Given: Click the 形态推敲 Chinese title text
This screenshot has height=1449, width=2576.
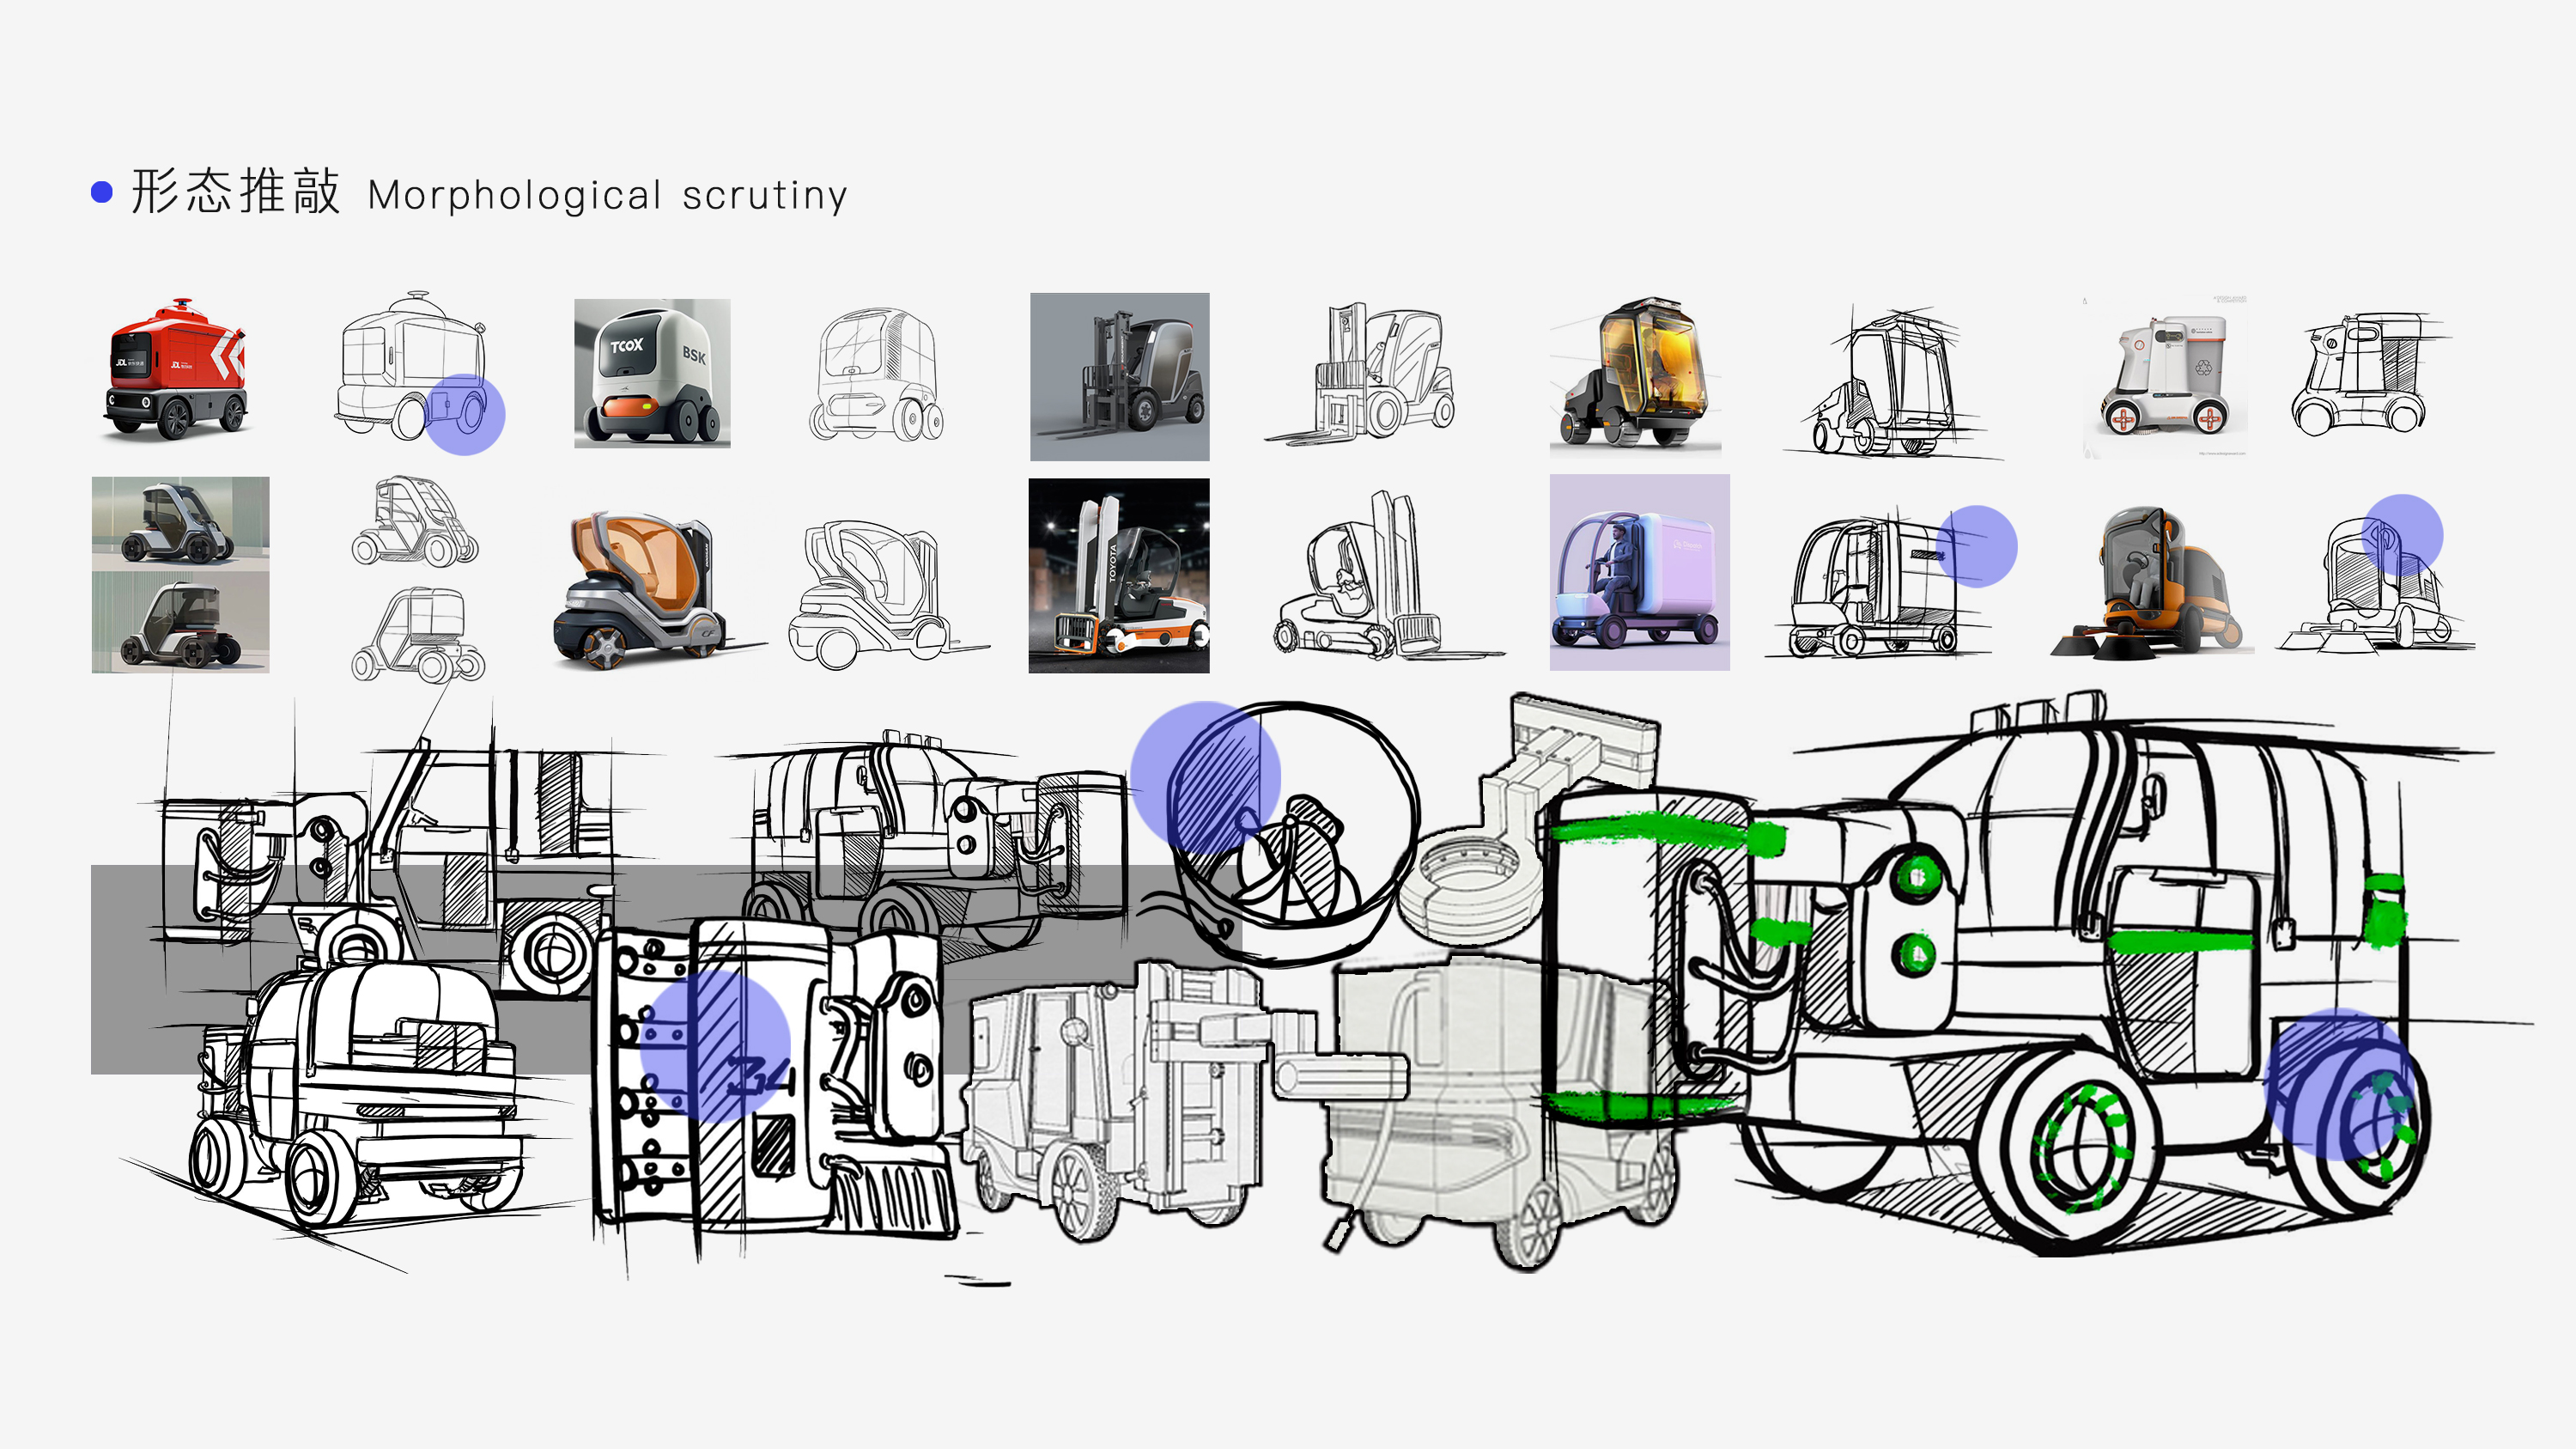Looking at the screenshot, I should click(x=236, y=192).
